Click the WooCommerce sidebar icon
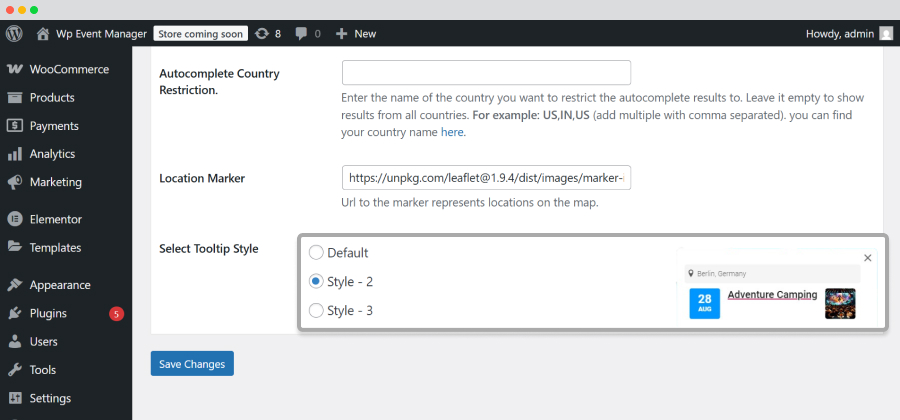 (x=14, y=69)
